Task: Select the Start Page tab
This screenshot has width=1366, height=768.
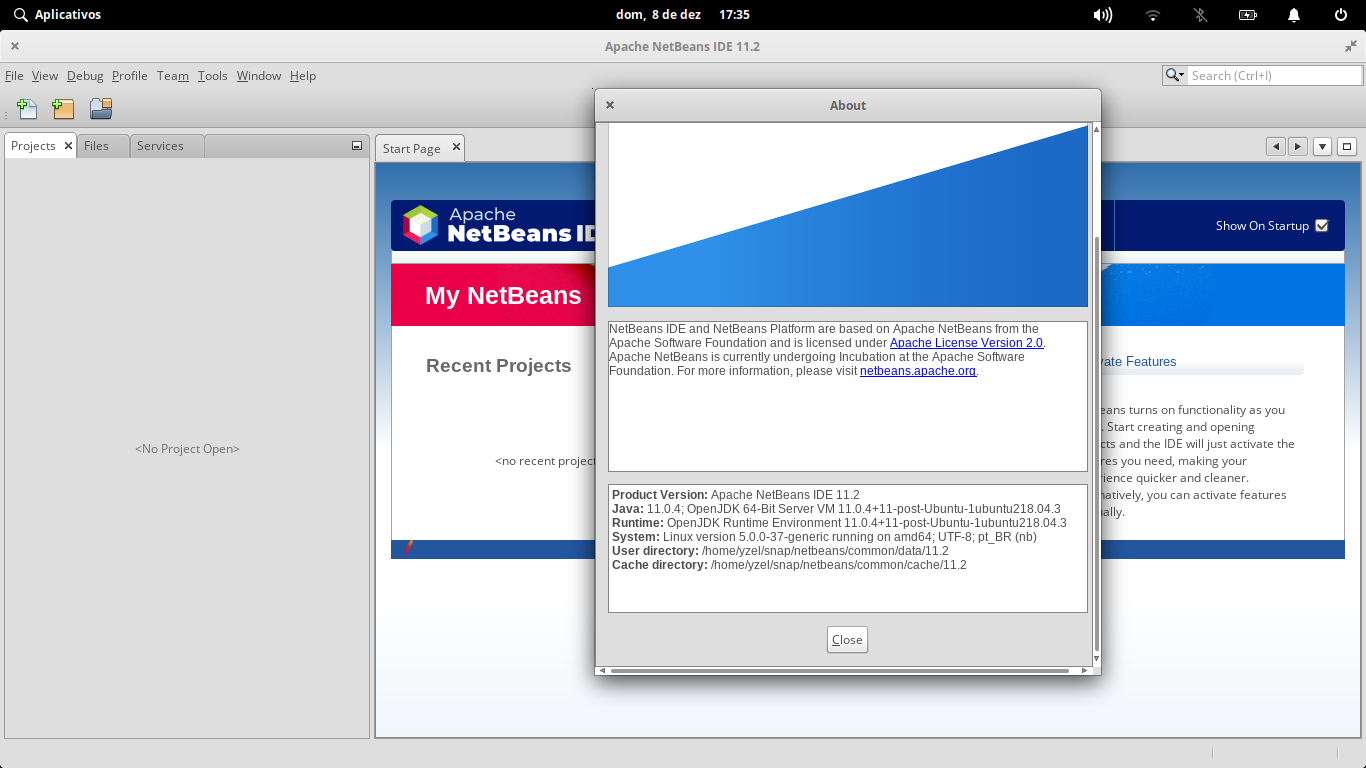Action: click(x=412, y=147)
